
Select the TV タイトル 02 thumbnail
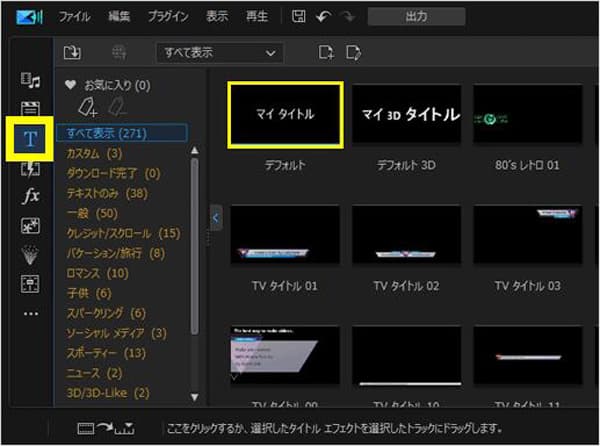coord(406,234)
